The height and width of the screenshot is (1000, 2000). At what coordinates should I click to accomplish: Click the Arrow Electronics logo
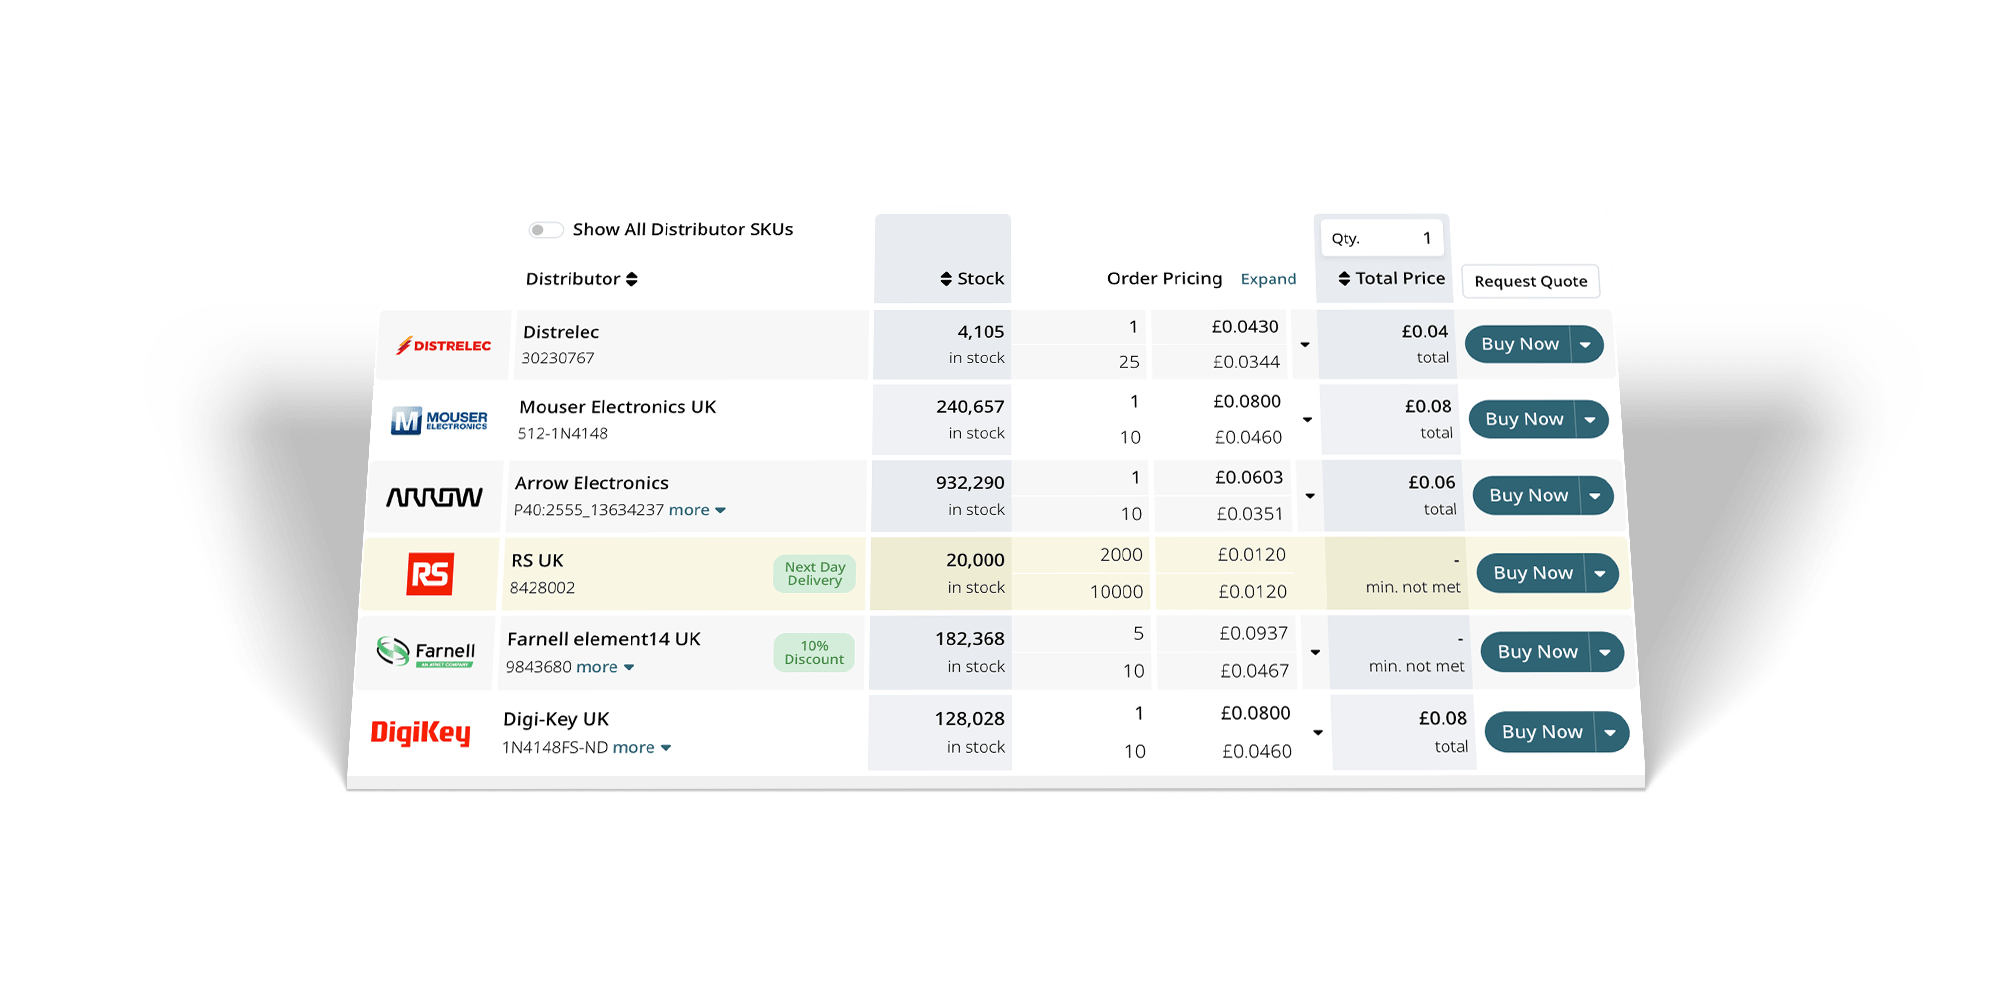point(435,495)
